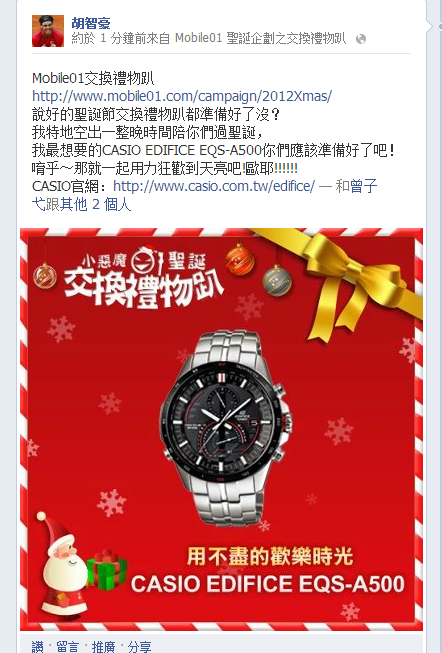Click the red ornament ball in banner

(240, 261)
